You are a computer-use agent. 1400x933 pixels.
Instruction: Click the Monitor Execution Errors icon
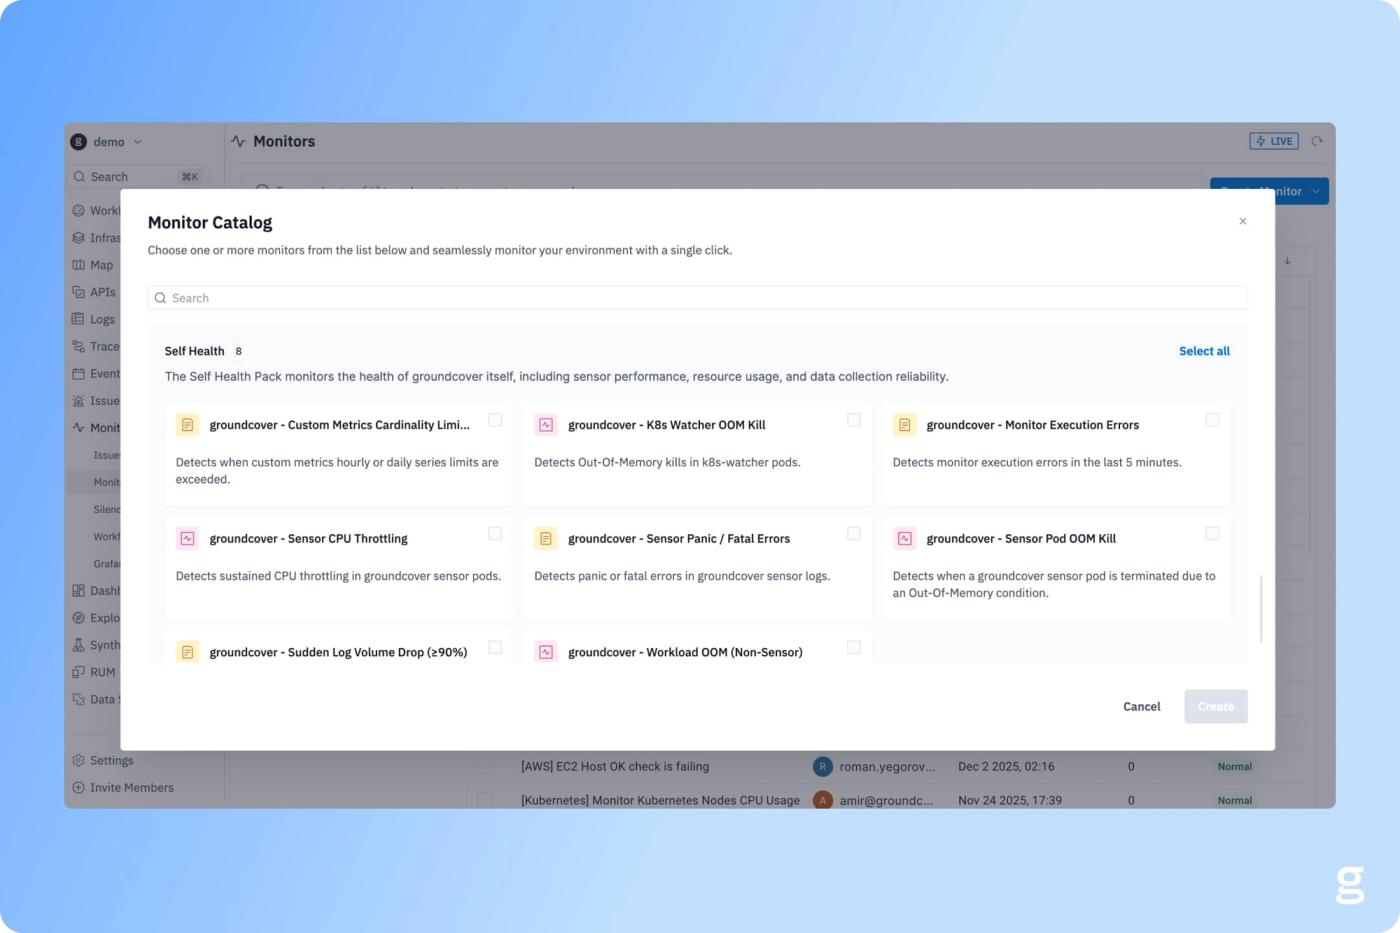point(904,425)
